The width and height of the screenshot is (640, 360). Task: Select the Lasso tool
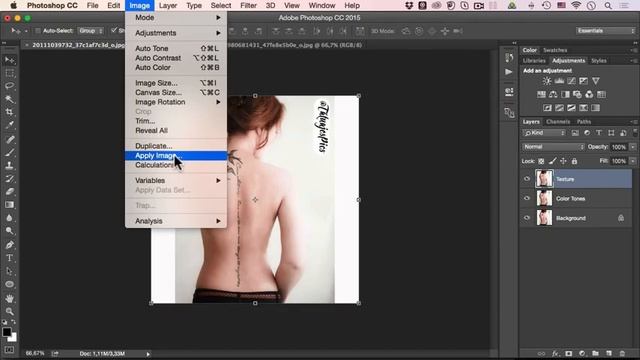10,86
